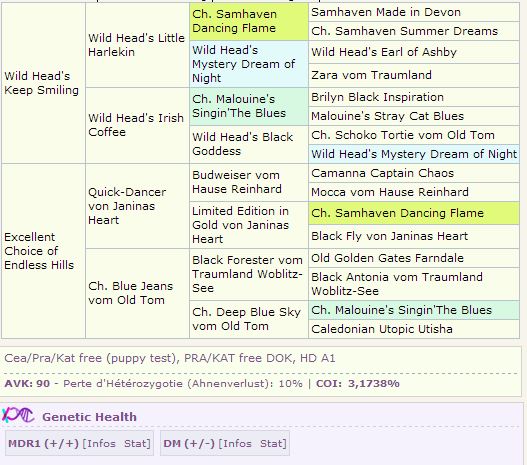The width and height of the screenshot is (527, 465).
Task: Open DM Infos link
Action: coord(237,443)
